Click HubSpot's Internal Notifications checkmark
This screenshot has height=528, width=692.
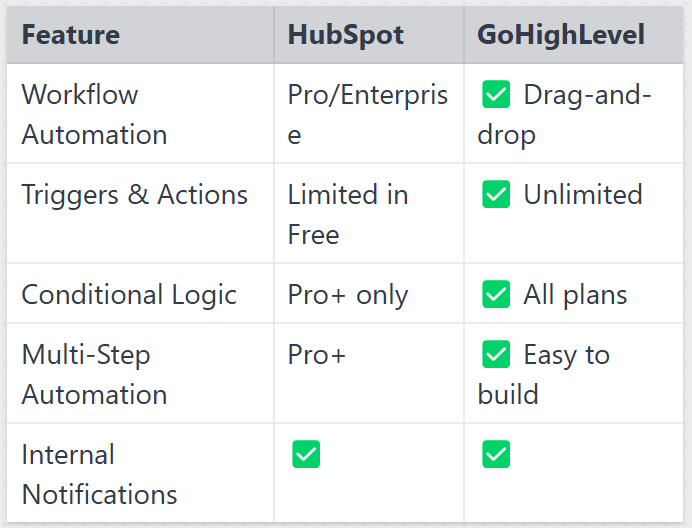pyautogui.click(x=306, y=454)
